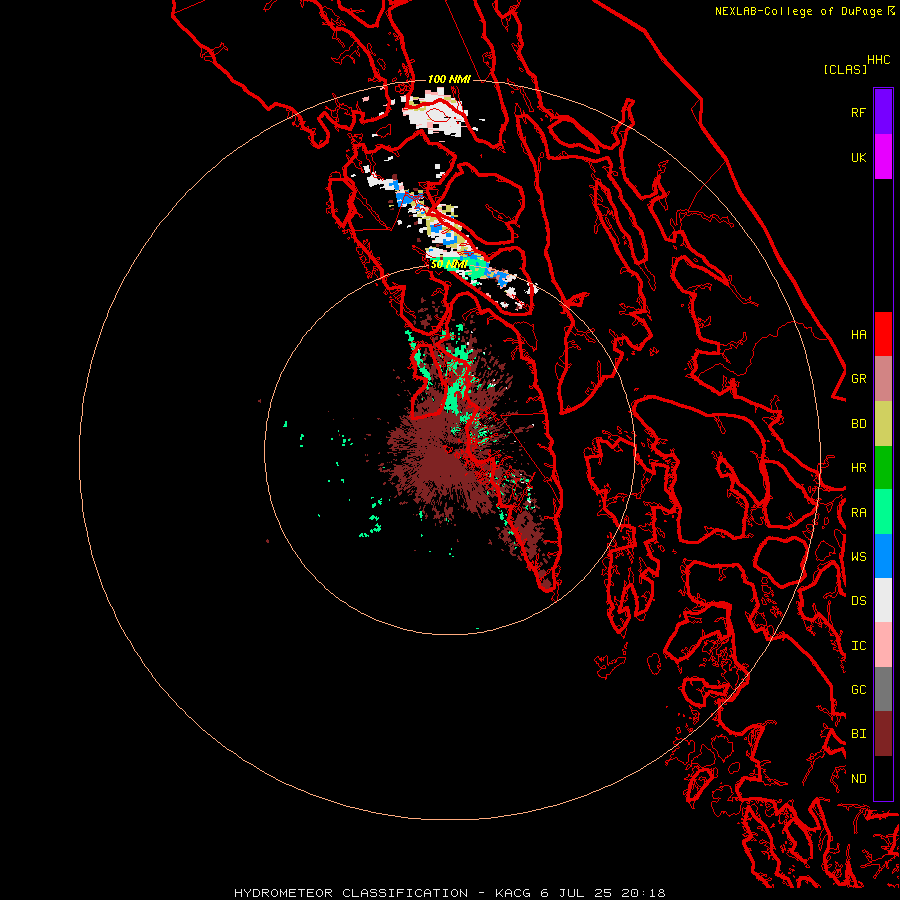Select the GR graupel color swatch
This screenshot has height=900, width=900.
883,379
